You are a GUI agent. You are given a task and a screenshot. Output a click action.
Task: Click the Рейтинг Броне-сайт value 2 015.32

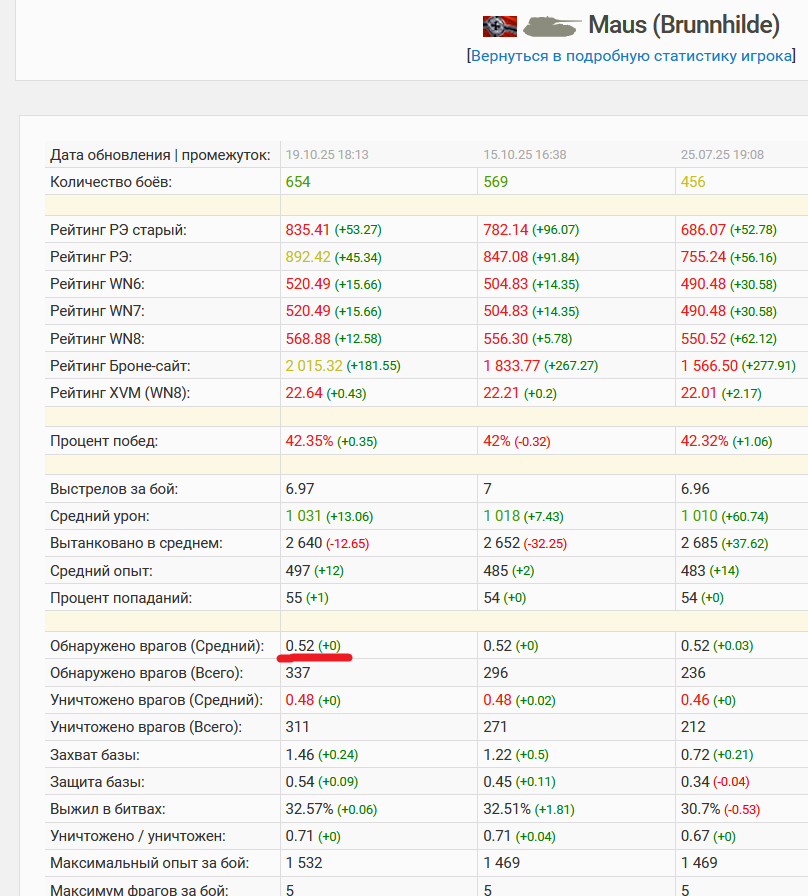pyautogui.click(x=314, y=366)
